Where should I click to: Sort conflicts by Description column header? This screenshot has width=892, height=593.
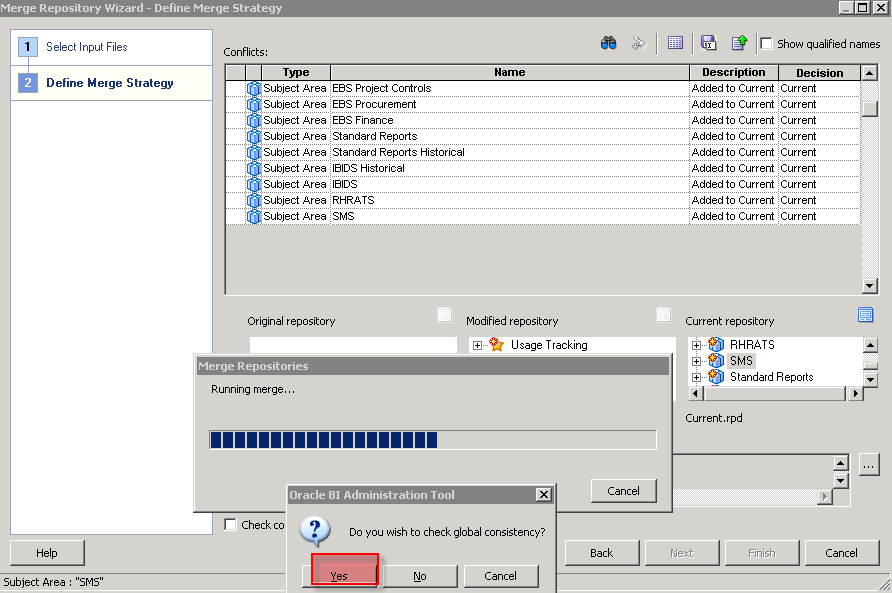click(x=734, y=72)
